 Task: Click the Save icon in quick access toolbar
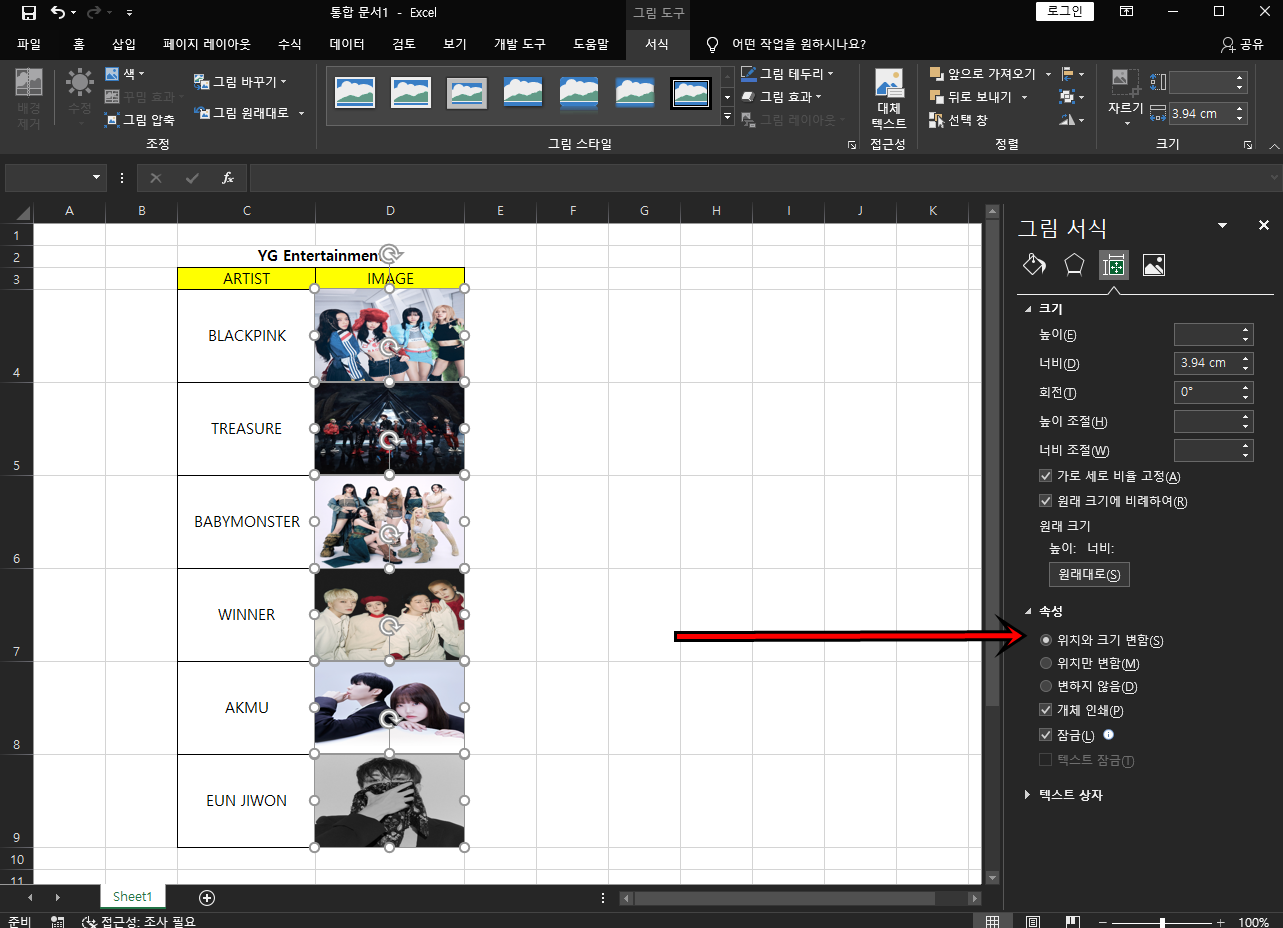29,13
